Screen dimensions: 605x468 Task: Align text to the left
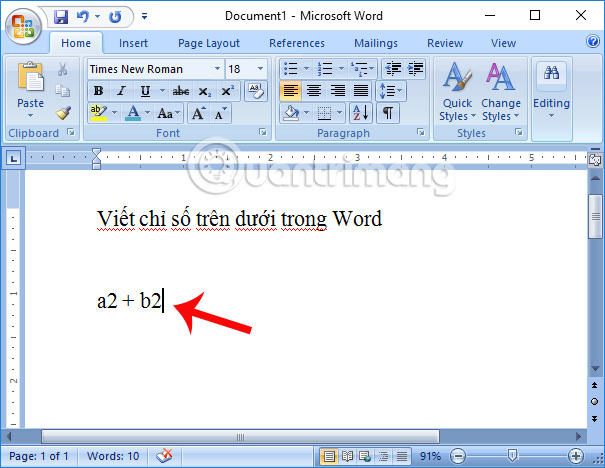pos(290,91)
